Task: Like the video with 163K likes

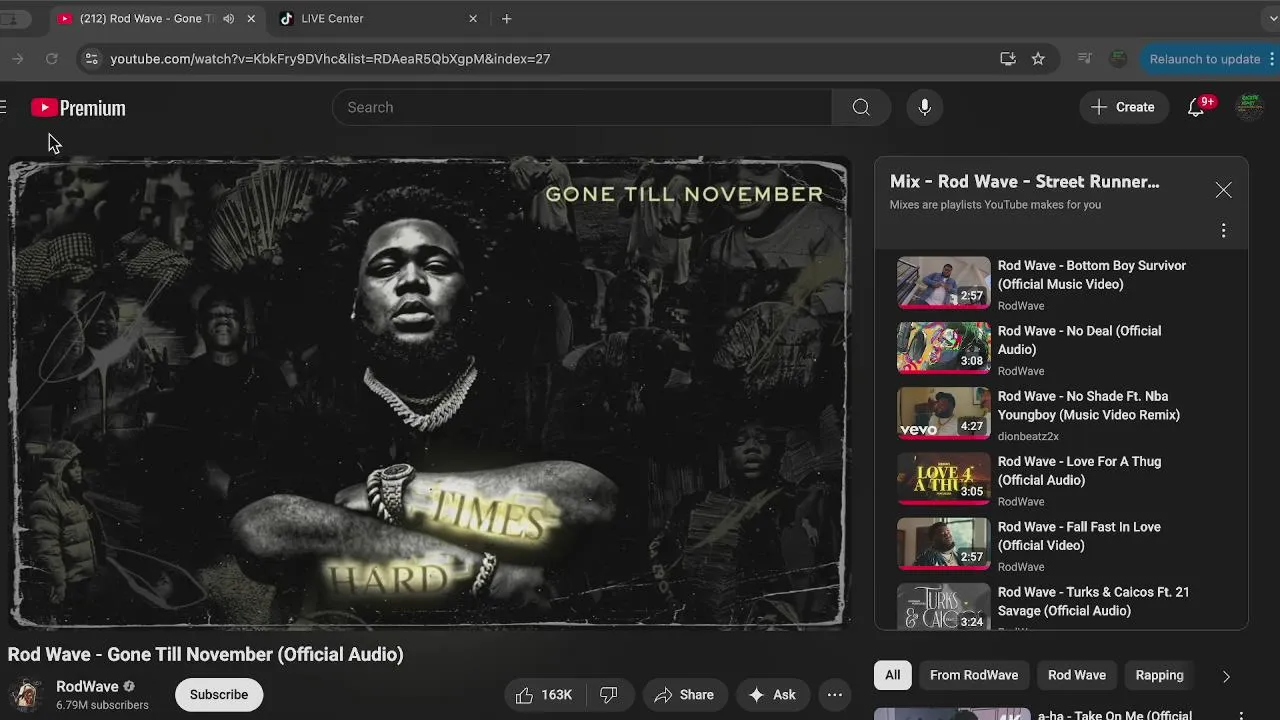Action: (543, 695)
